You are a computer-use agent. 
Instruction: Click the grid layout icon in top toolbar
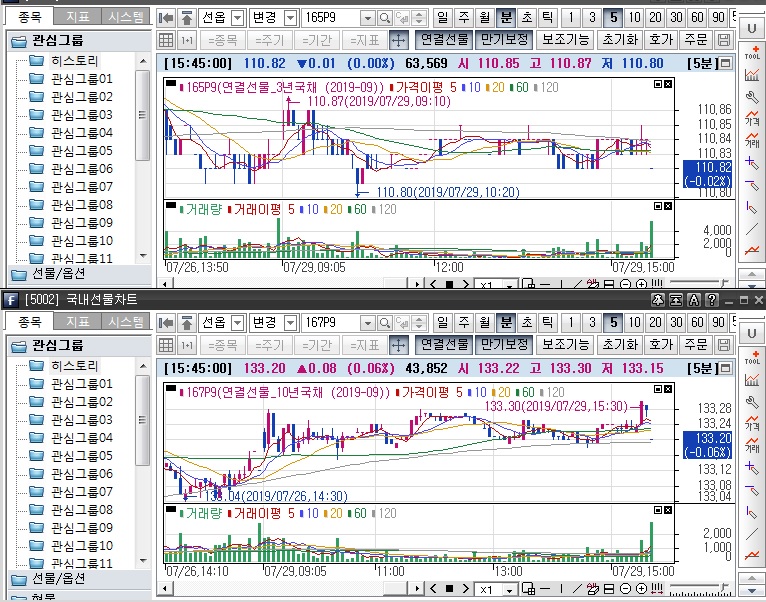pyautogui.click(x=167, y=40)
